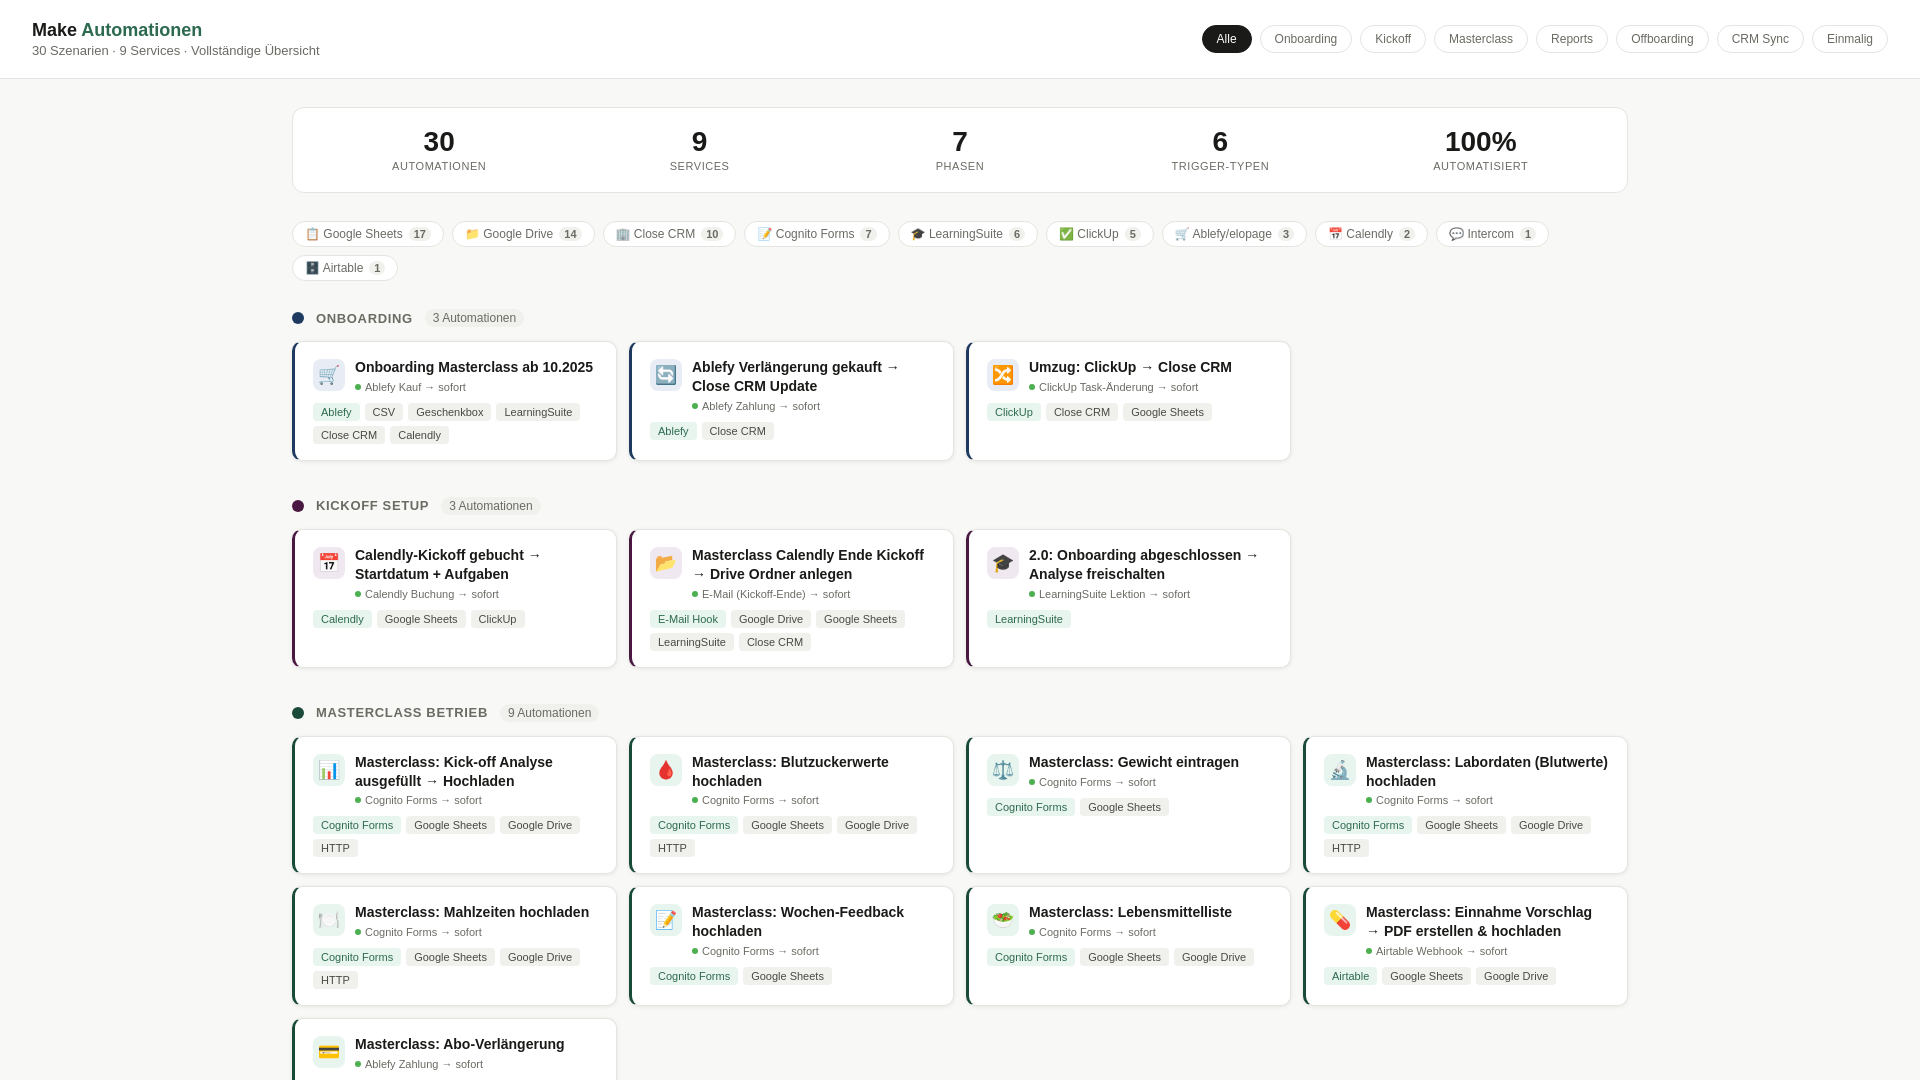
Task: Switch to the Kickoff filter tab
Action: [1392, 39]
